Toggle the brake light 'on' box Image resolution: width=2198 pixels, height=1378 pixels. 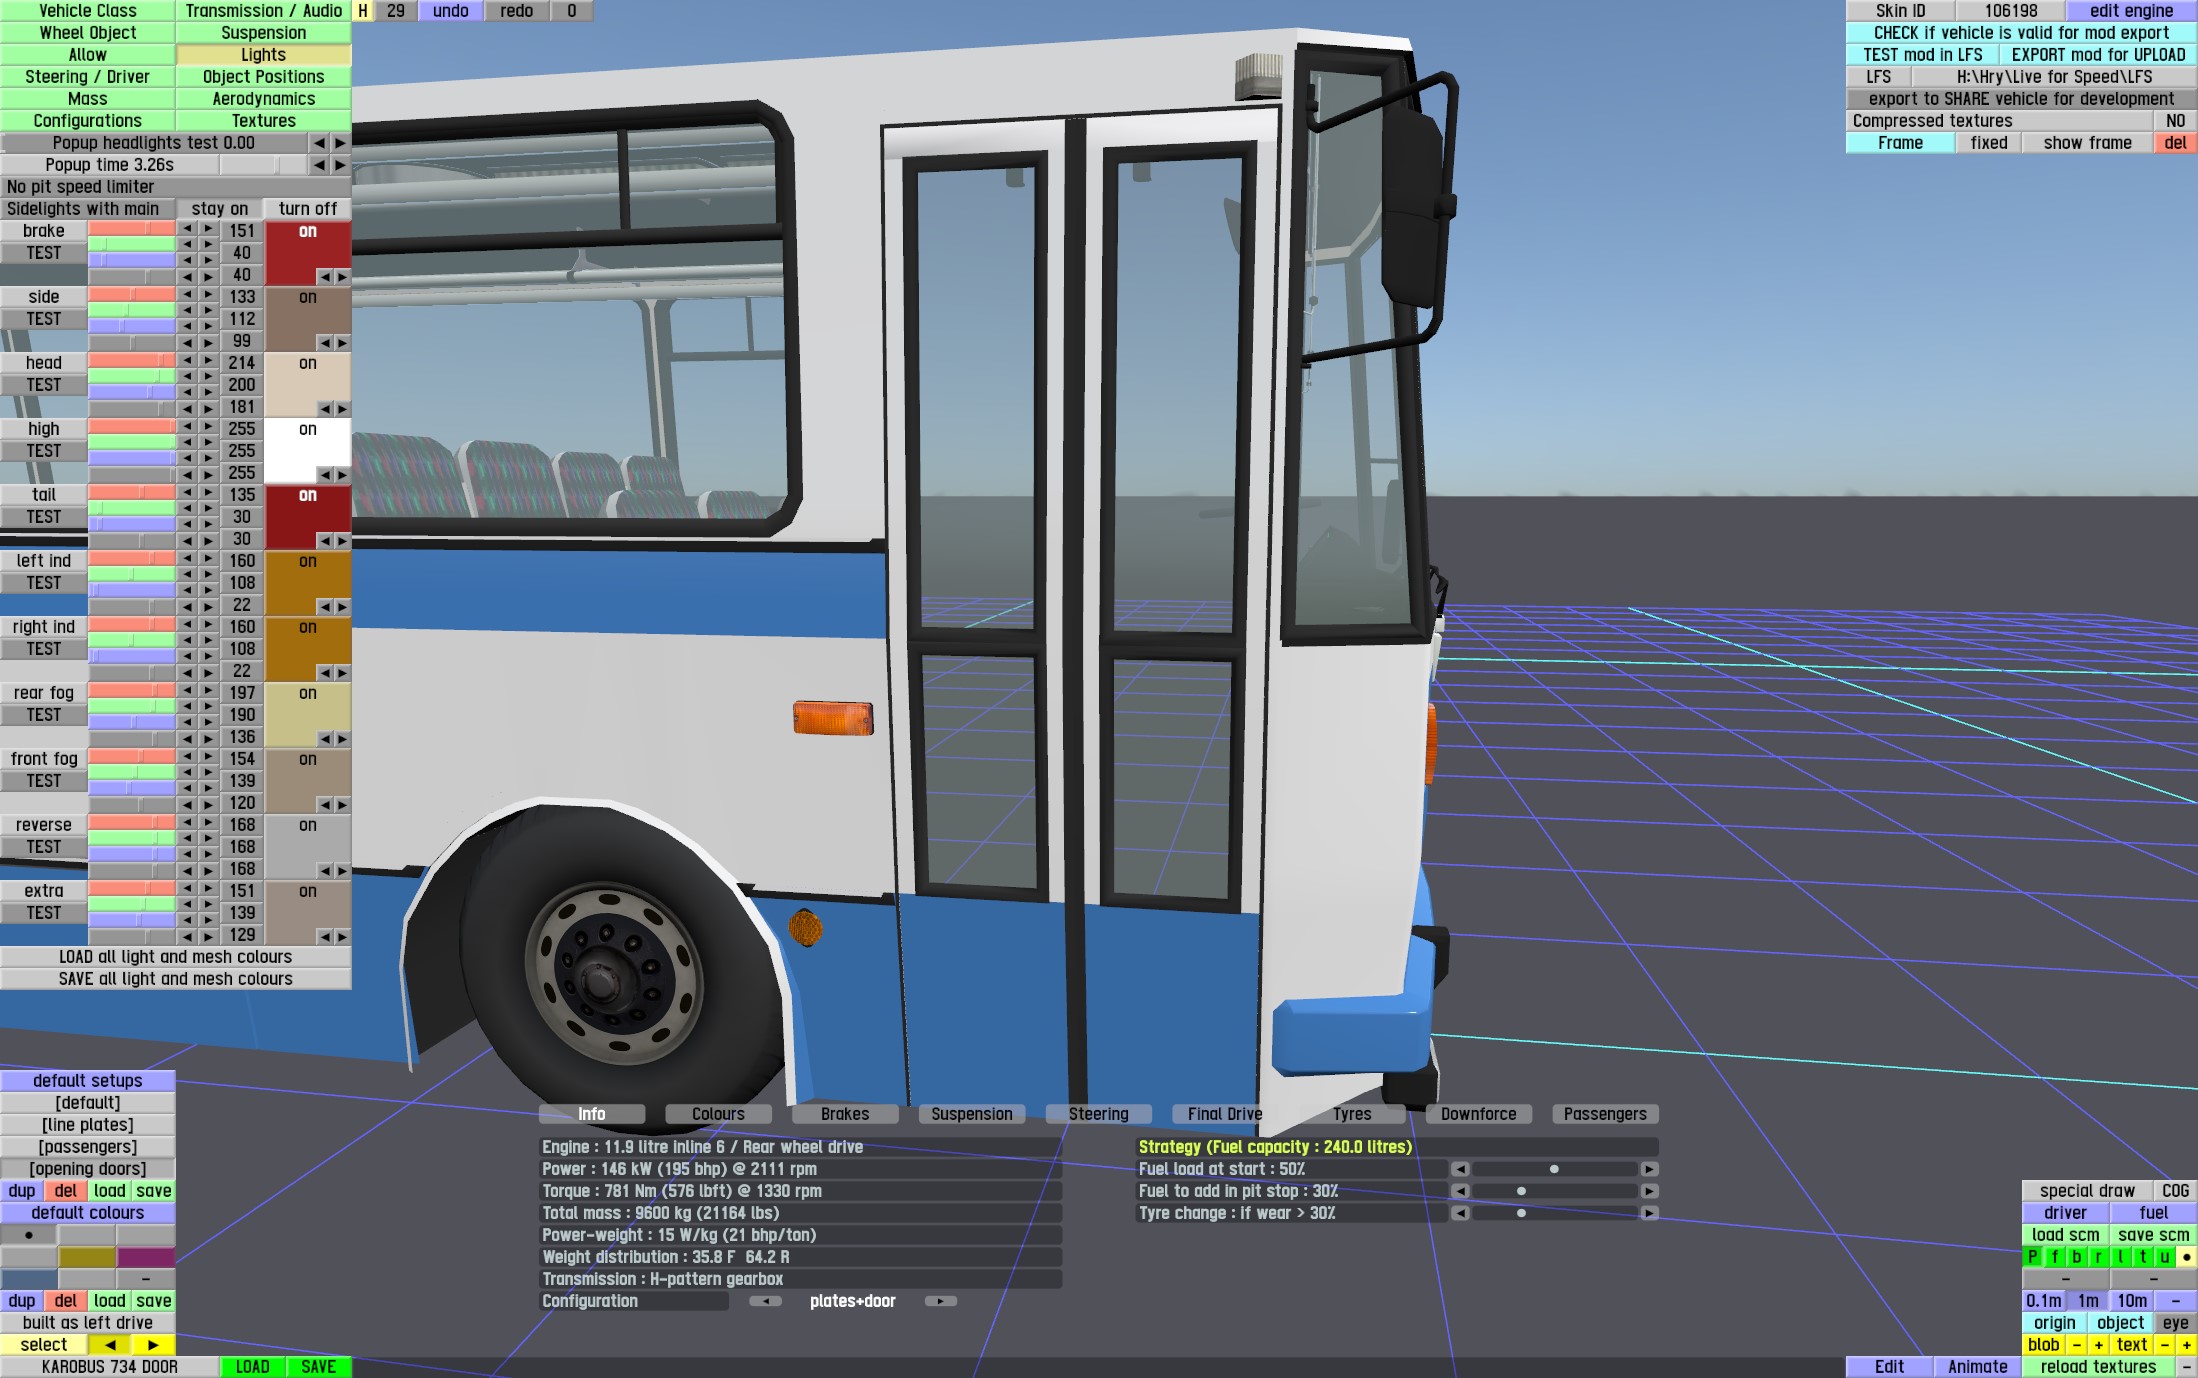pos(307,232)
